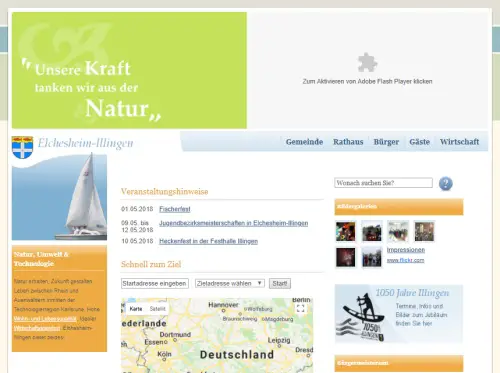Image resolution: width=500 pixels, height=373 pixels.
Task: Open the Fischerfest event link
Action: tap(175, 209)
